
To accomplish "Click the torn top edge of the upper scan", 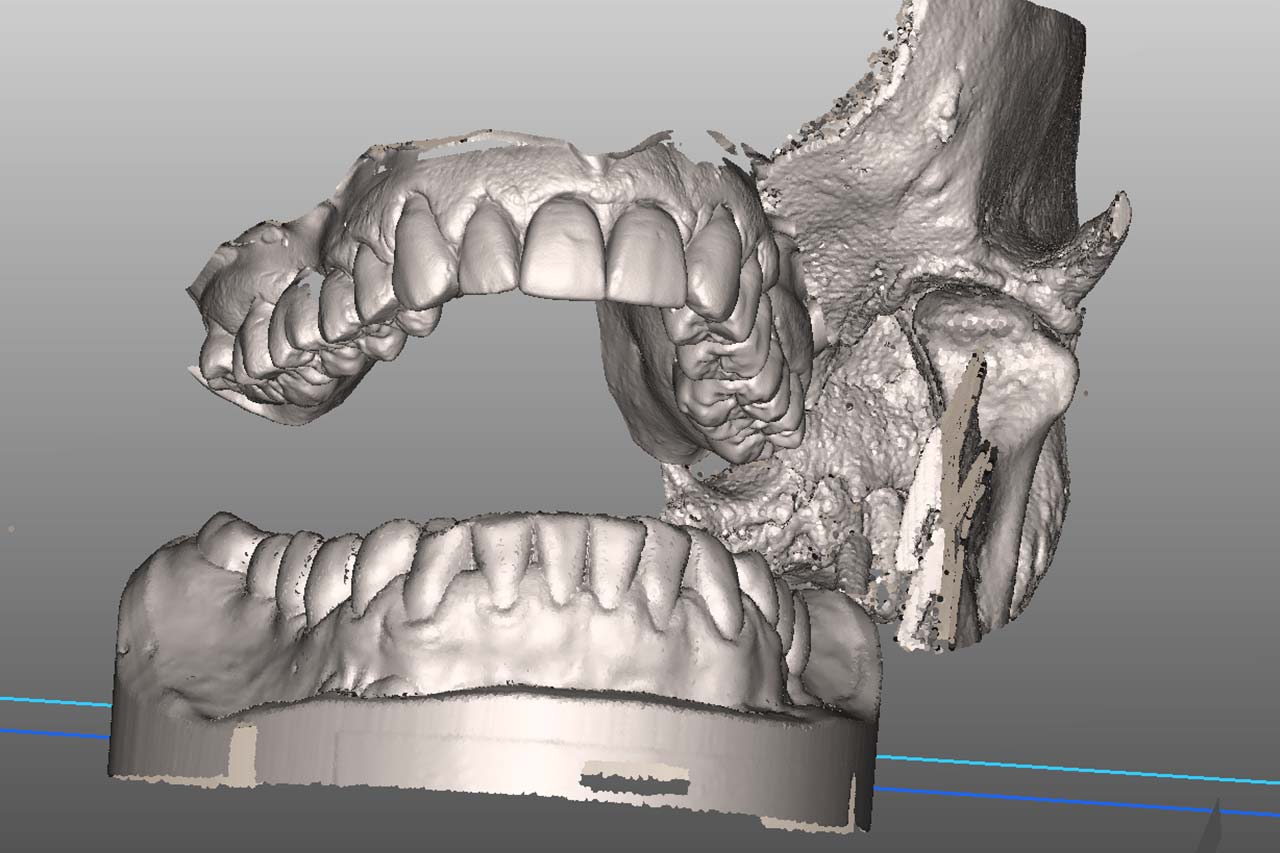I will pos(480,138).
